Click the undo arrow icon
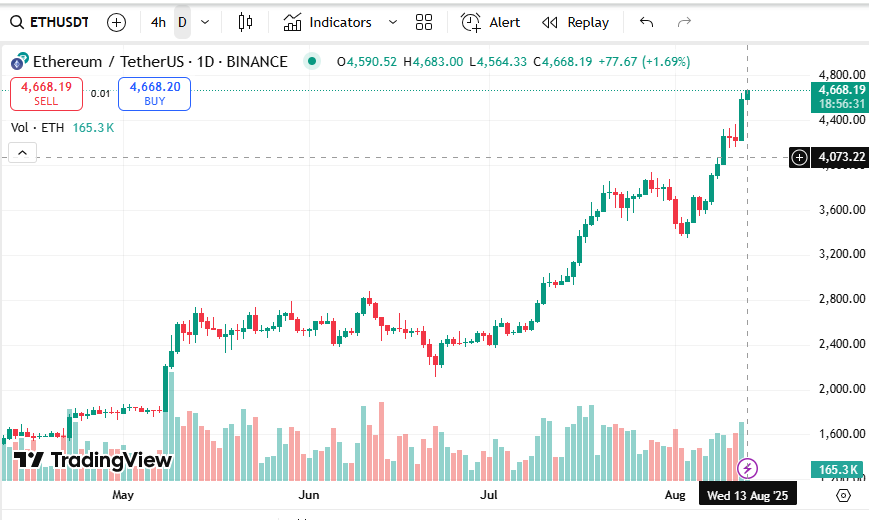869x520 pixels. click(x=646, y=22)
